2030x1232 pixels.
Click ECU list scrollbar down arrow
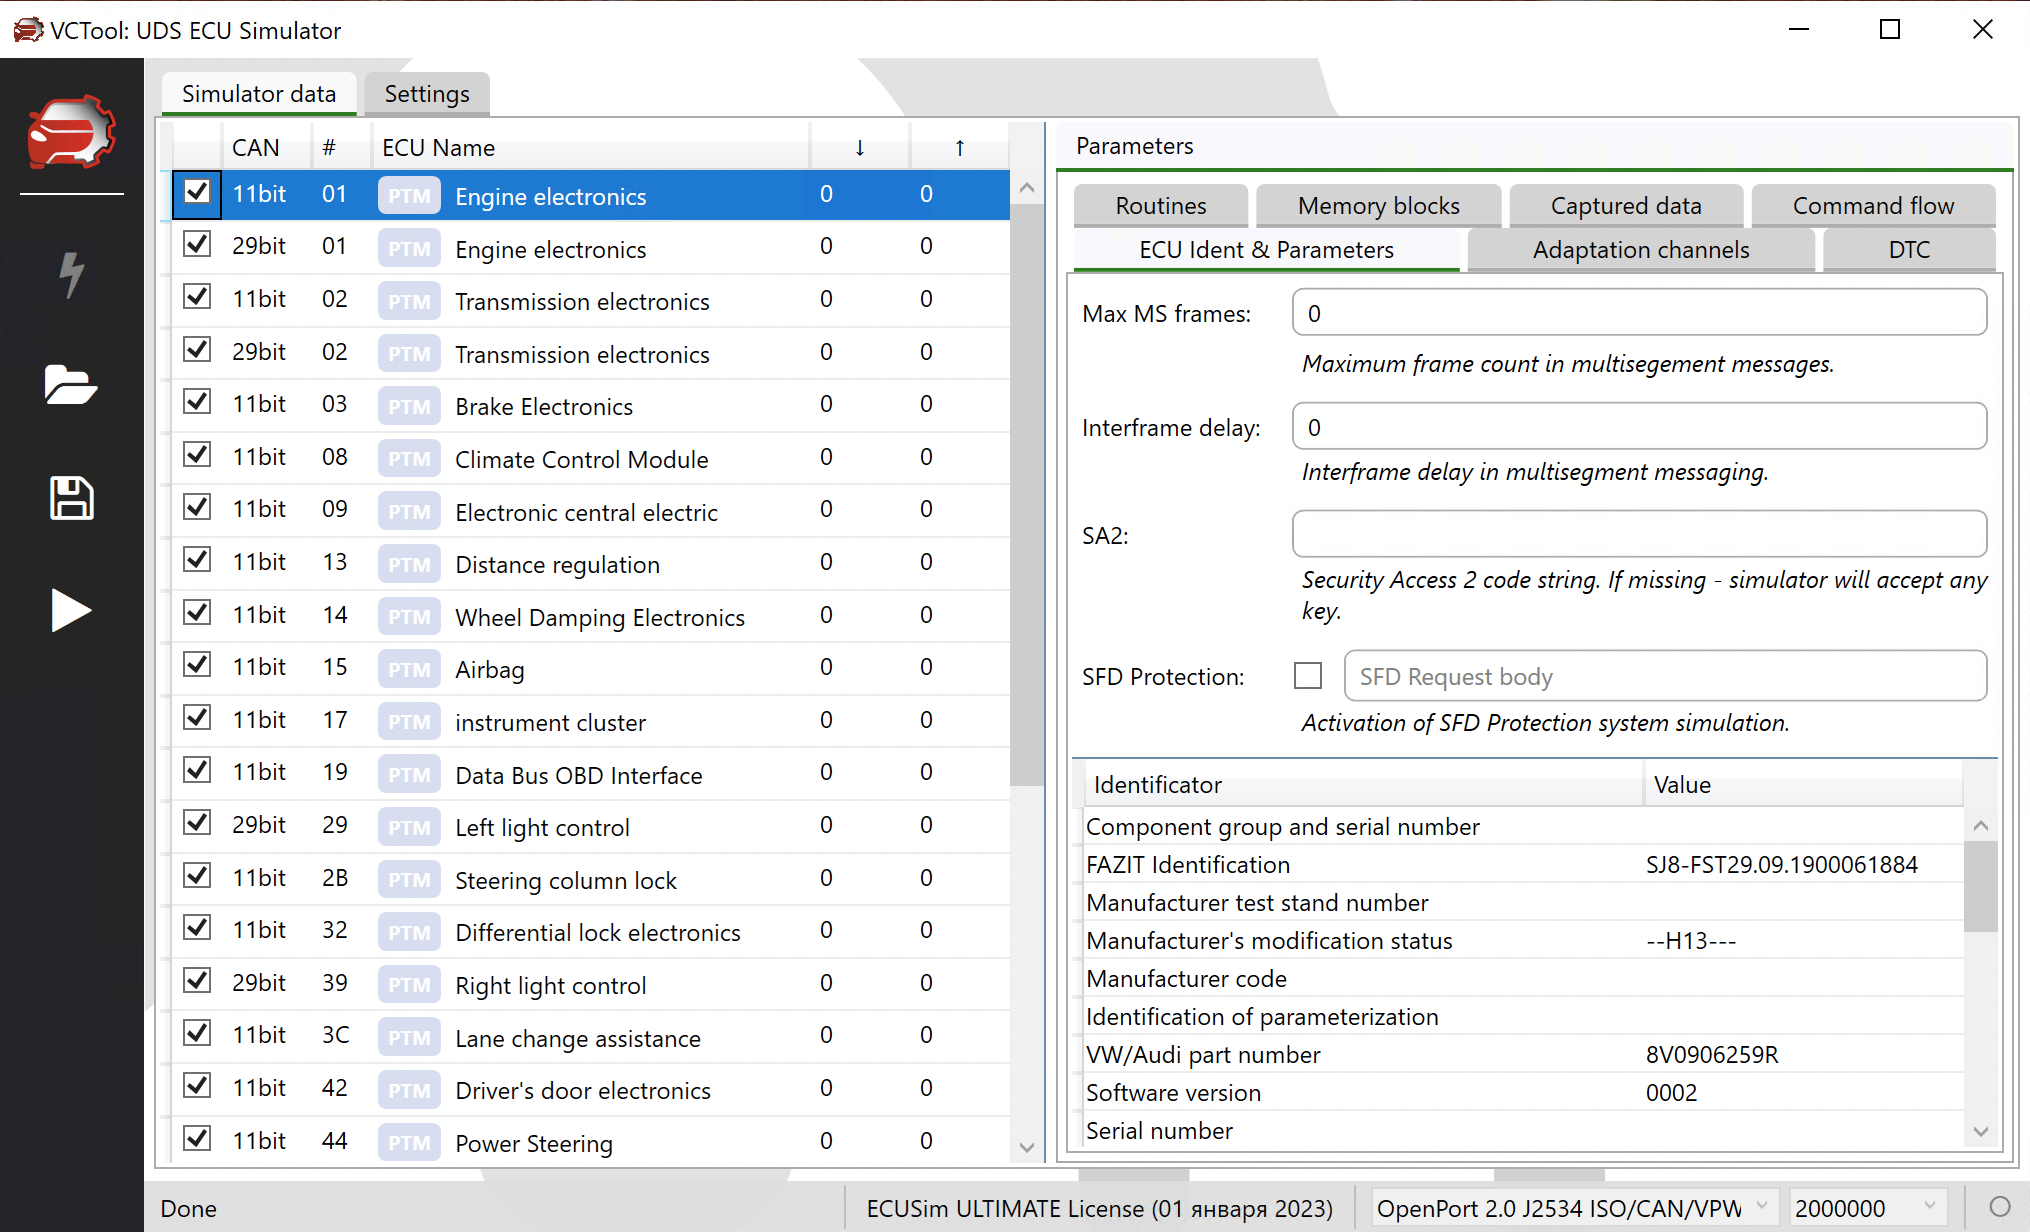point(1026,1147)
